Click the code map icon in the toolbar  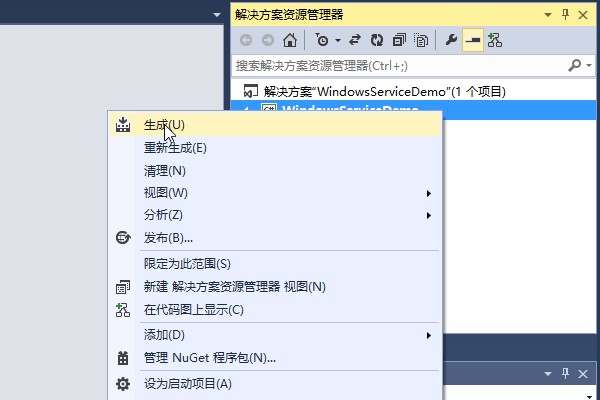[495, 40]
